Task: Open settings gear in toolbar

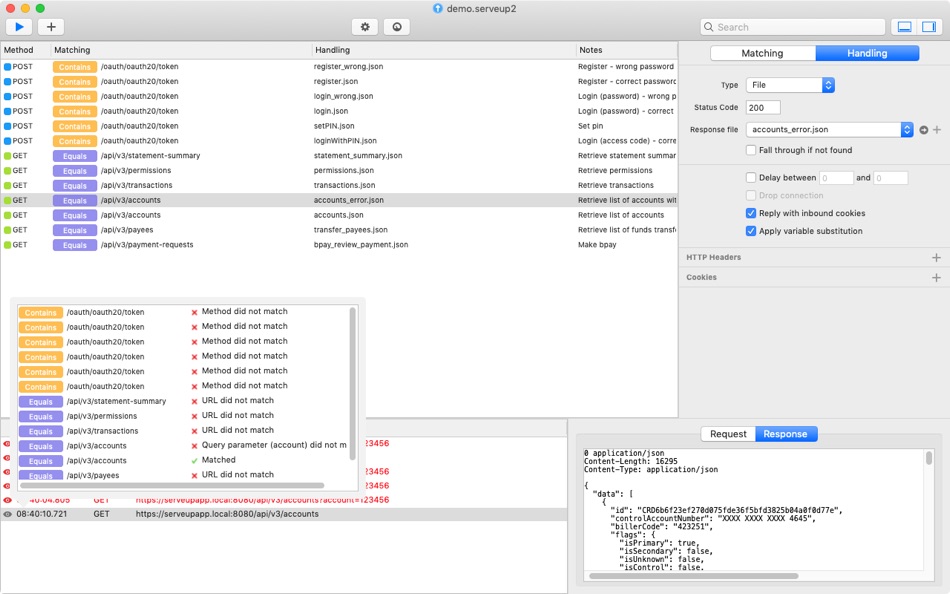Action: click(x=365, y=27)
